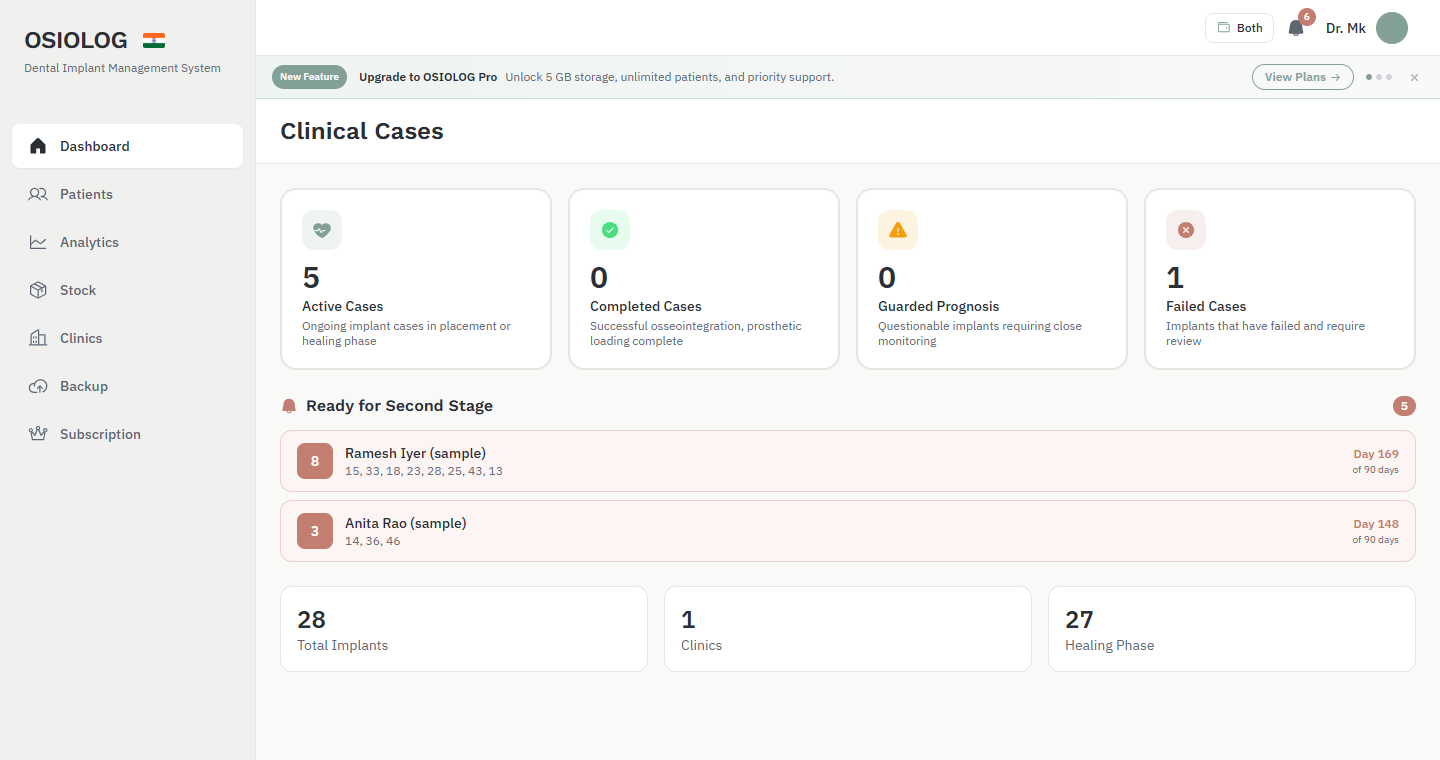Click teeth list 14, 36, 46
Image resolution: width=1440 pixels, height=760 pixels.
[373, 541]
